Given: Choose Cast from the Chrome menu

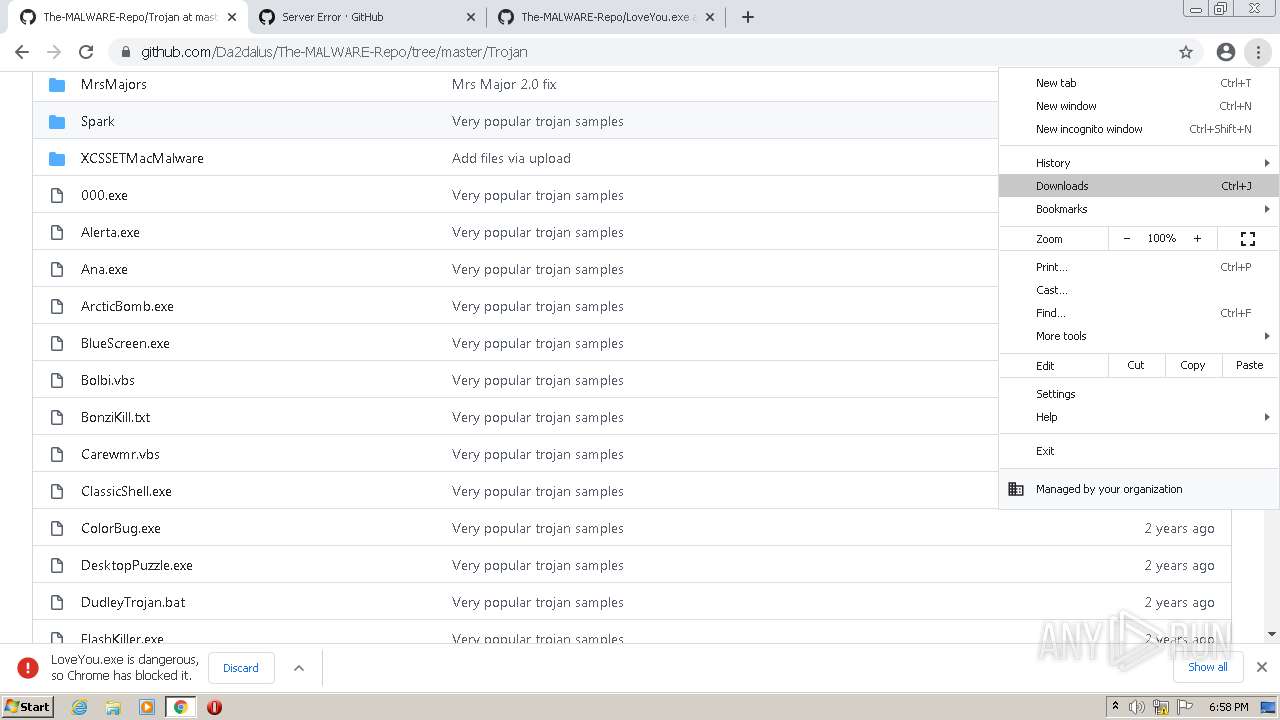Looking at the screenshot, I should pyautogui.click(x=1139, y=290).
